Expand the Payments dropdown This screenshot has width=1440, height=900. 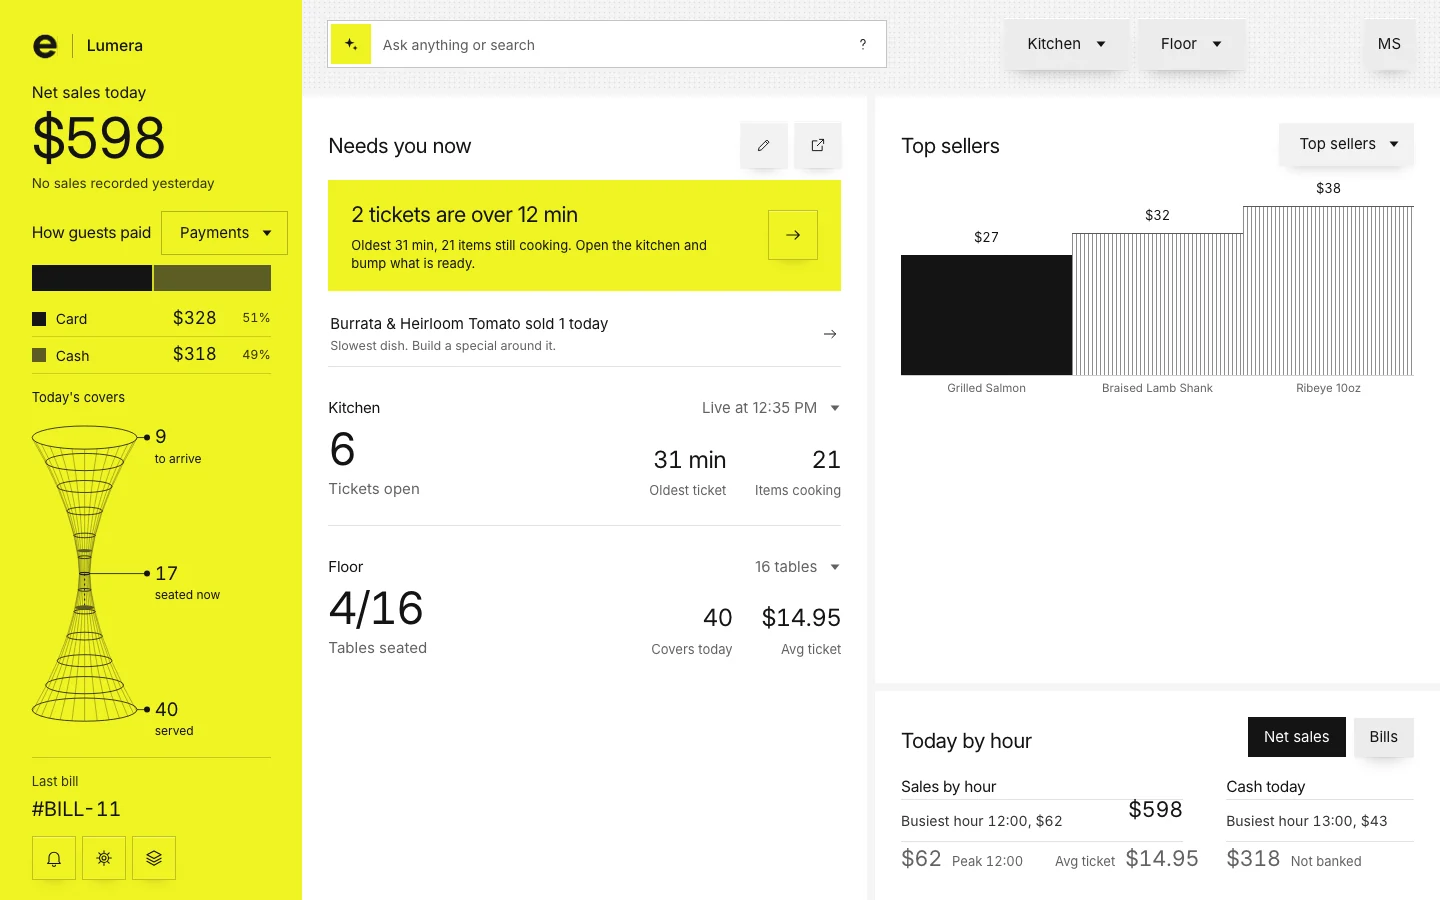(224, 233)
